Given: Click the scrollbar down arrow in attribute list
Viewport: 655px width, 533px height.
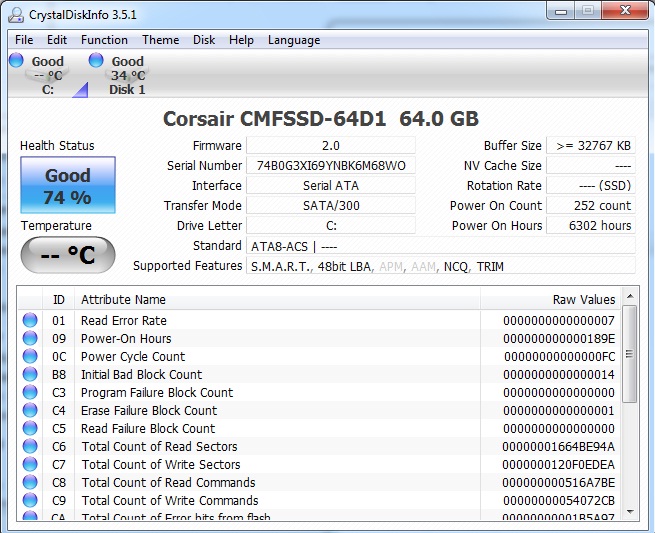Looking at the screenshot, I should [630, 512].
